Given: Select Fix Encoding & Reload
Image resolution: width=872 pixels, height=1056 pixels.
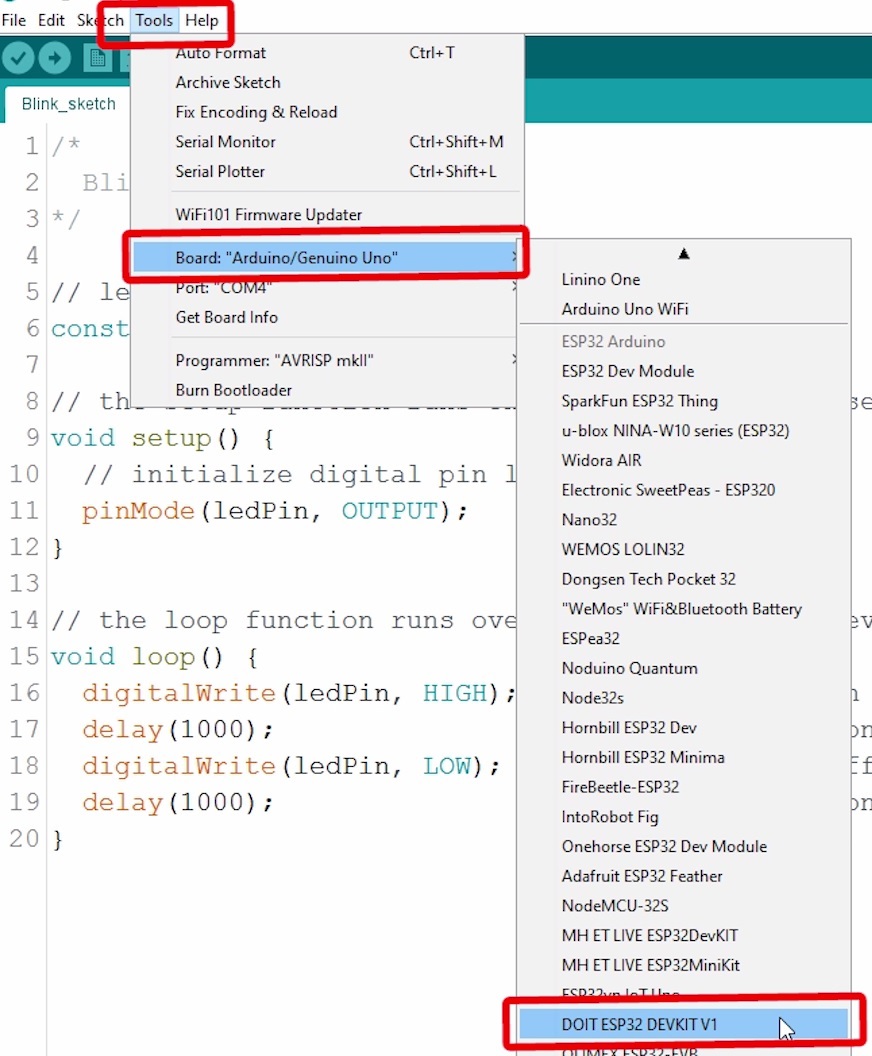Looking at the screenshot, I should [327, 112].
